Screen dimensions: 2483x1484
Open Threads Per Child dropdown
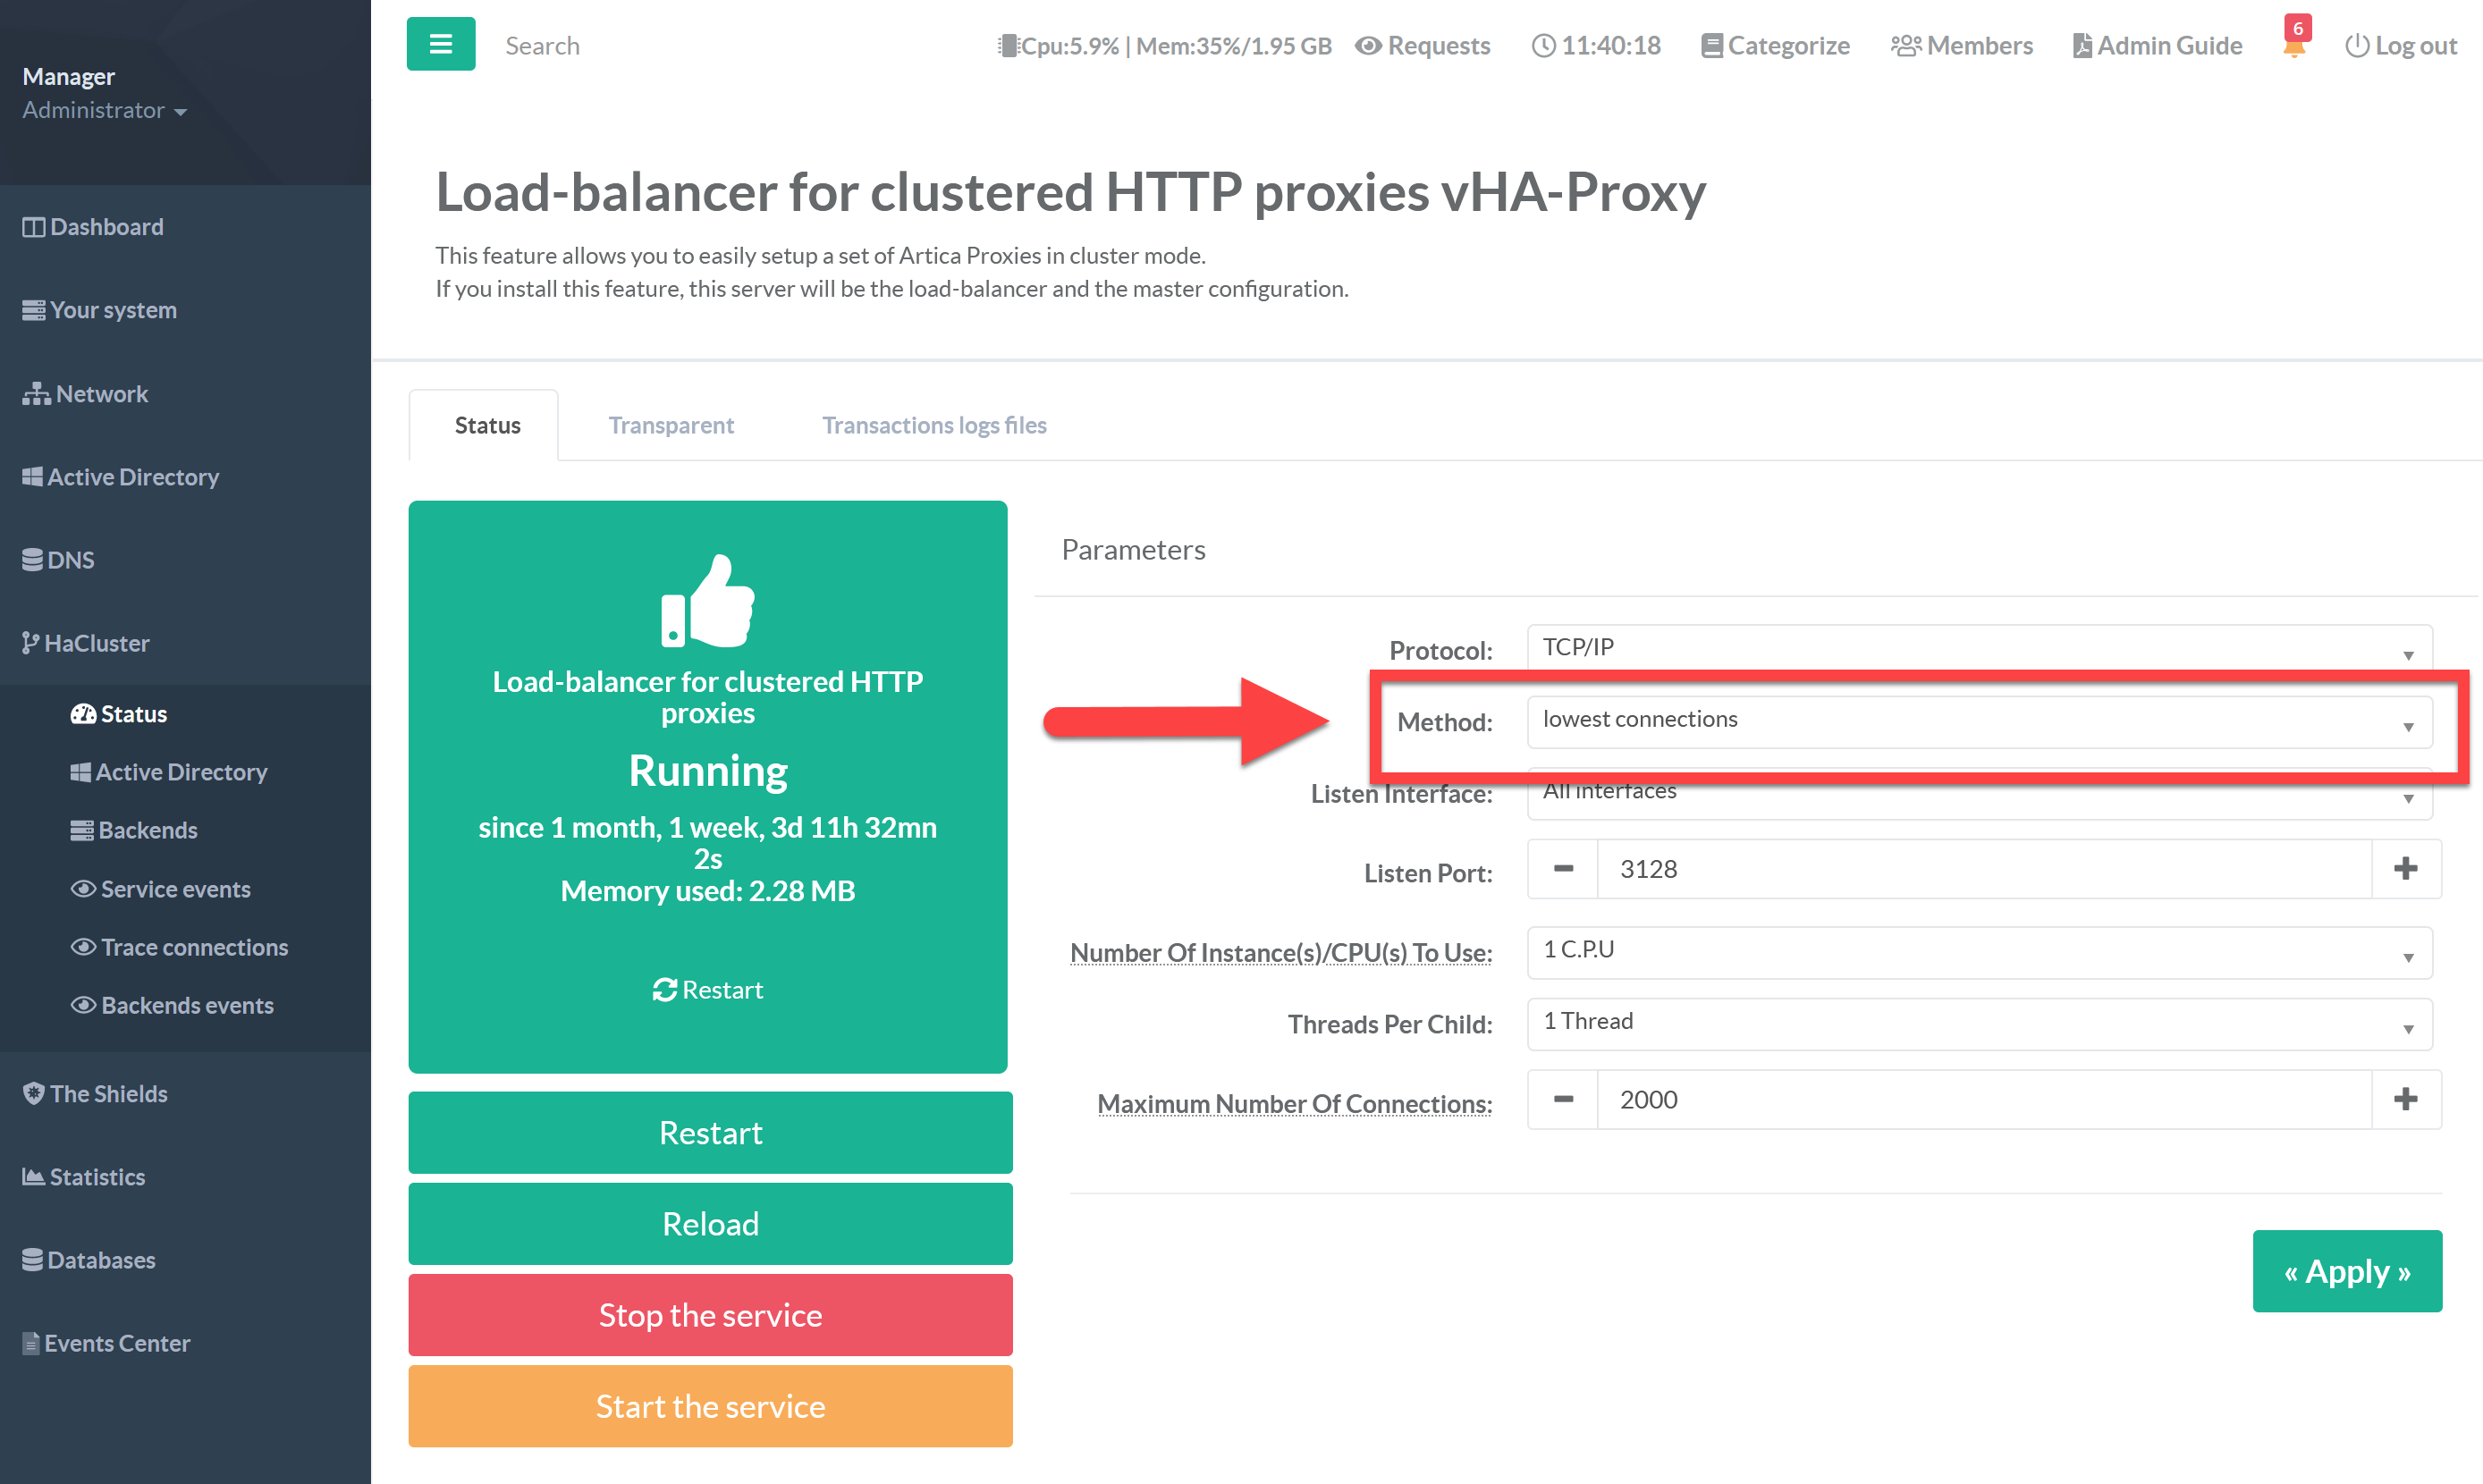[1978, 1023]
